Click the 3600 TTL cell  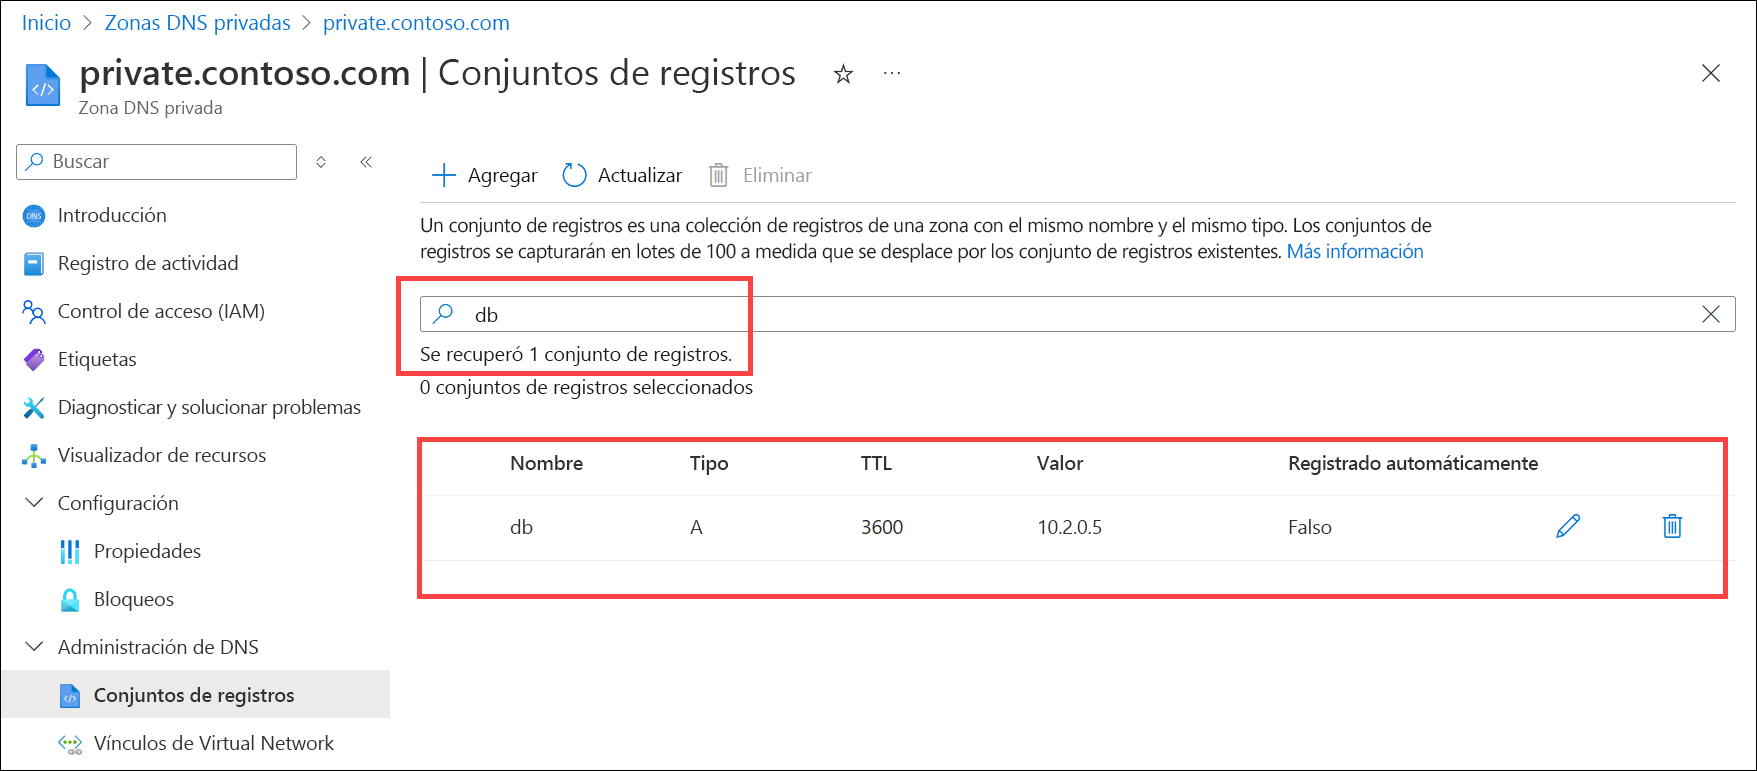click(882, 527)
